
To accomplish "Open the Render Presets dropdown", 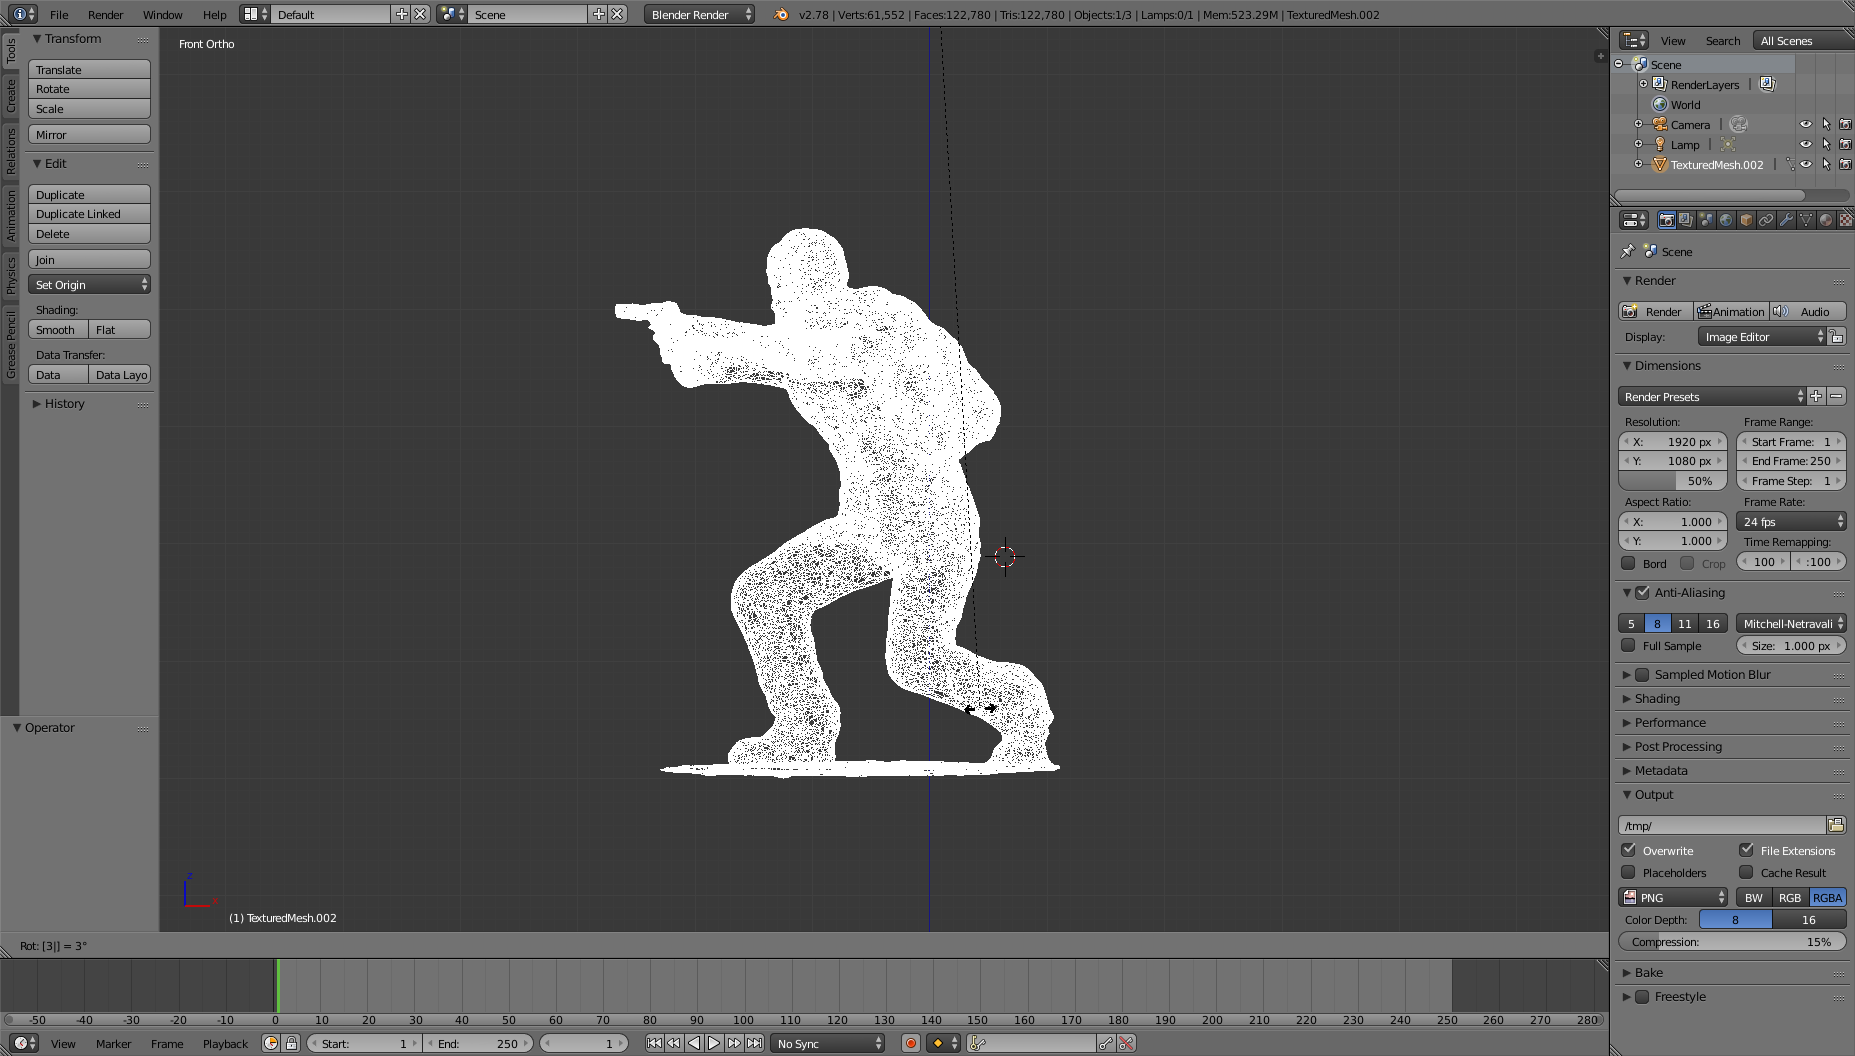I will point(1712,396).
